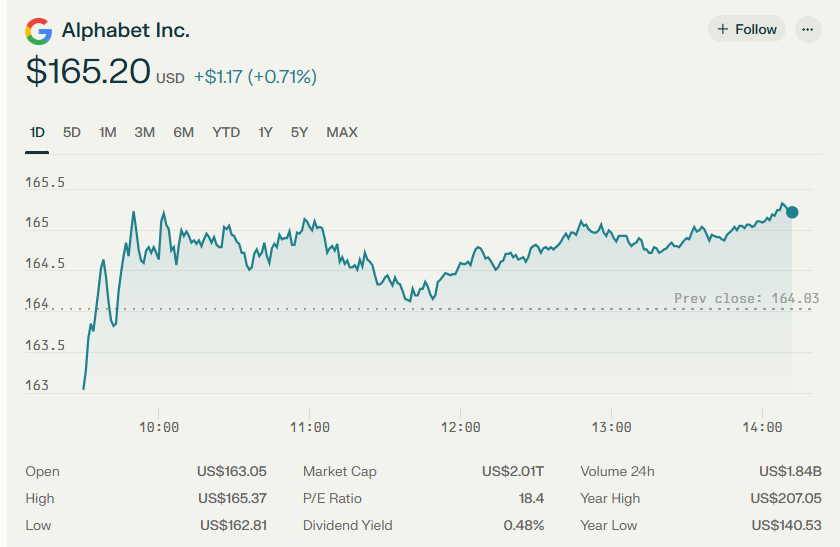Click the Year High value US$207.05

pos(785,498)
